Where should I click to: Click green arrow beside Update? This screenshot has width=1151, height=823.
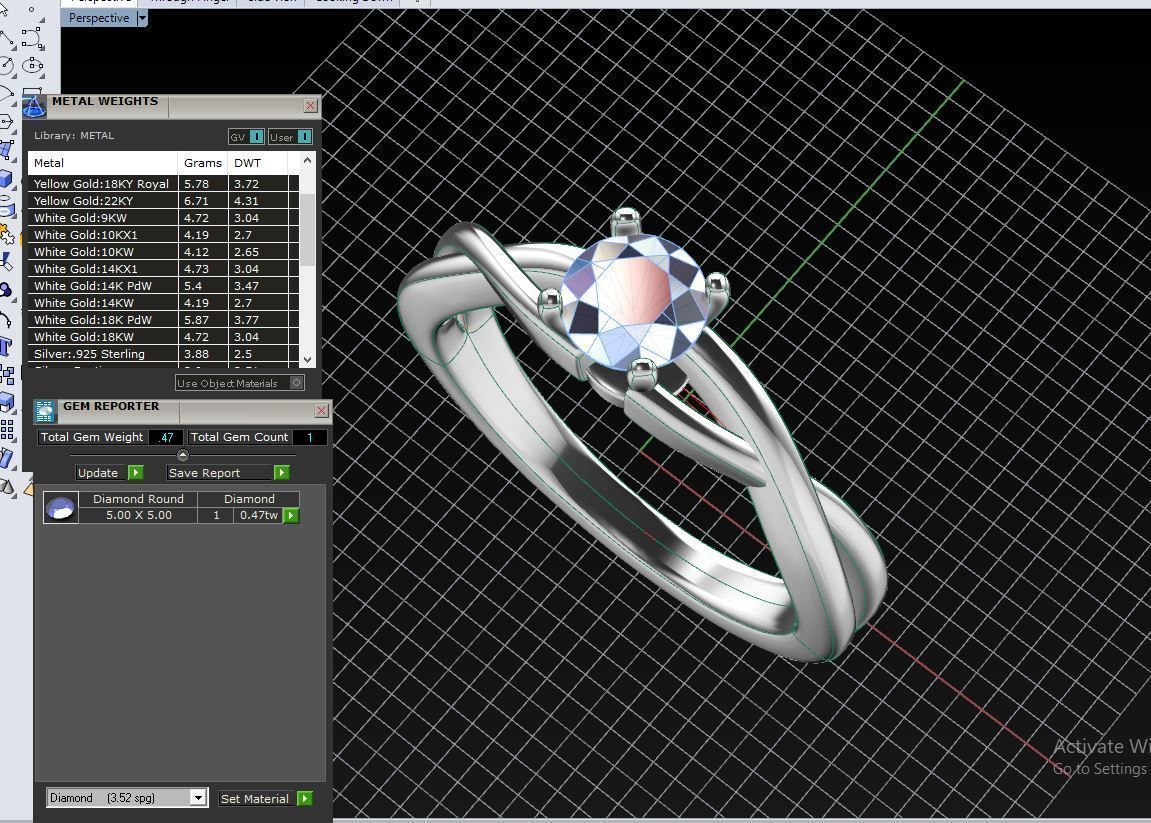tap(136, 473)
